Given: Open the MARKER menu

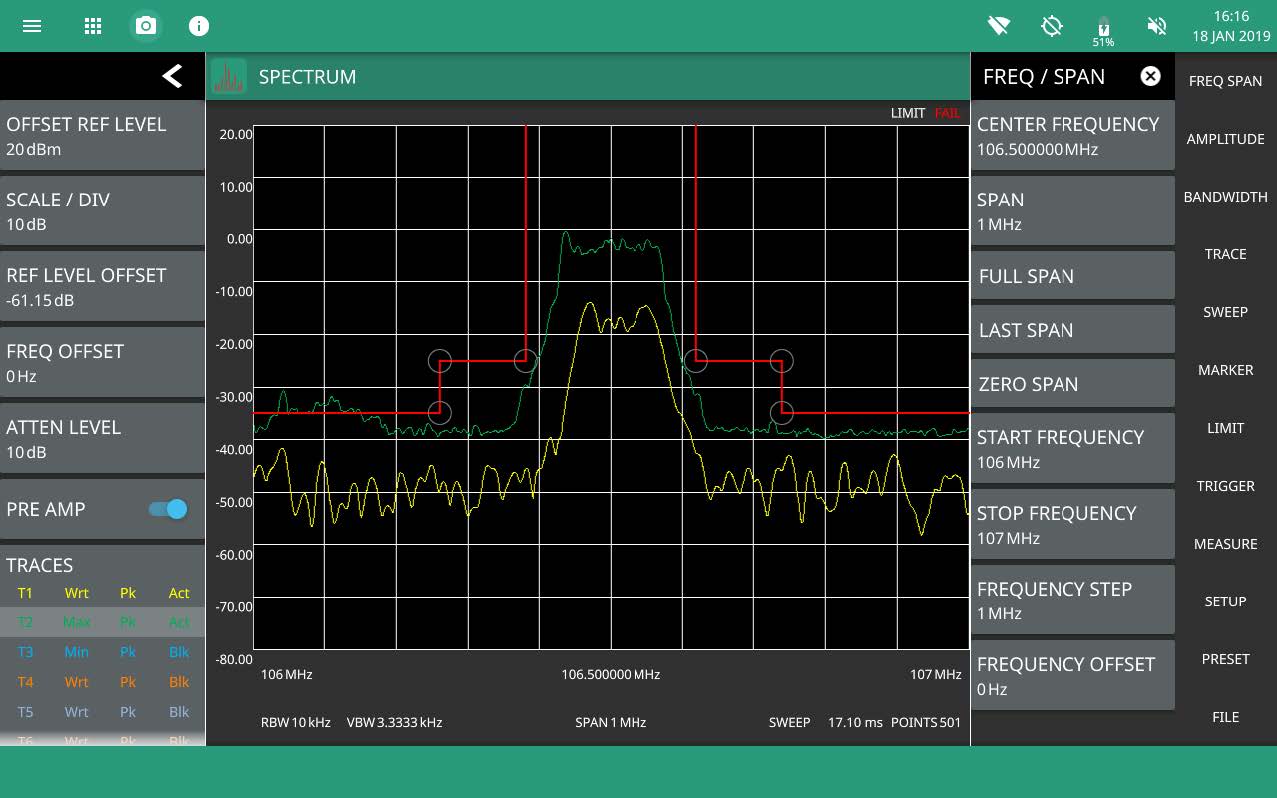Looking at the screenshot, I should click(x=1225, y=370).
